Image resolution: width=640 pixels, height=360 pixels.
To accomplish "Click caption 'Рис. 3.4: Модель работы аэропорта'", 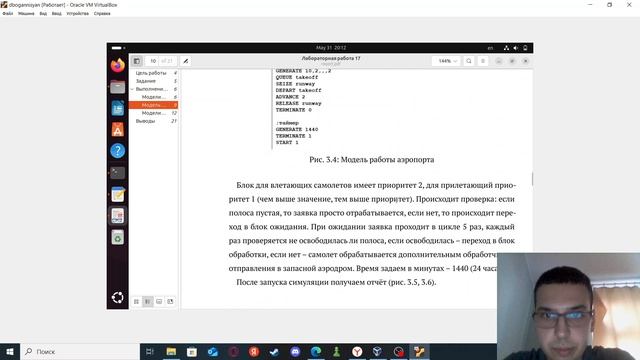I will [371, 160].
